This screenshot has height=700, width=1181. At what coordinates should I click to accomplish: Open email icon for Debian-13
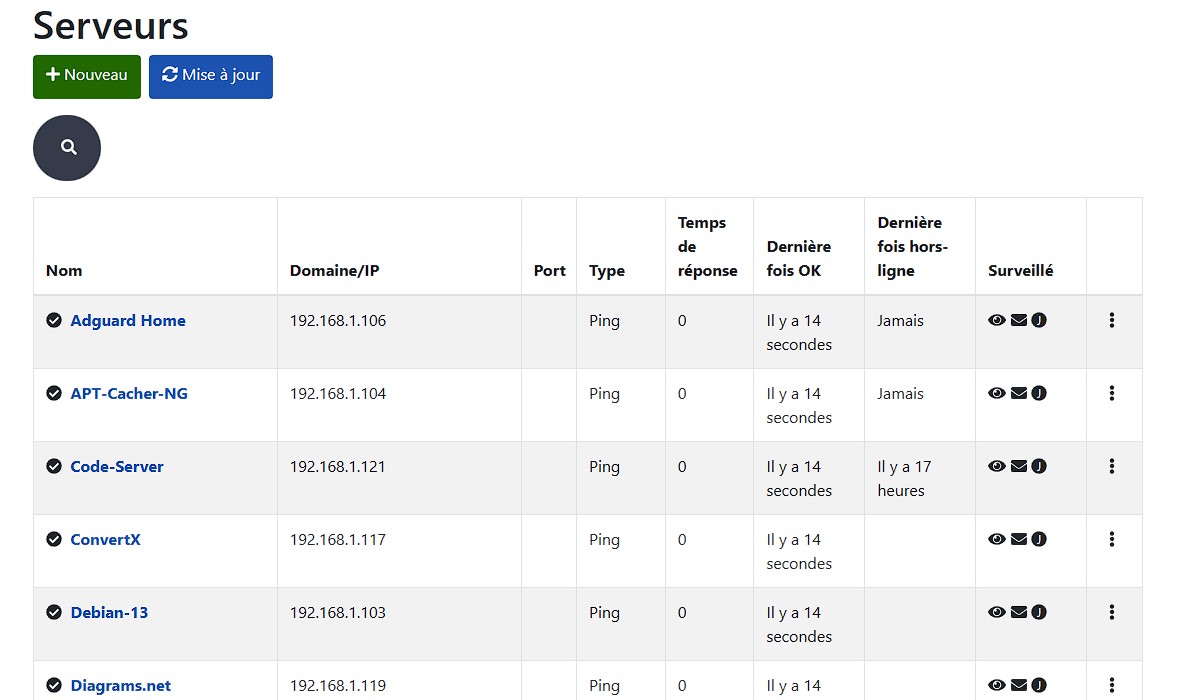point(1018,612)
